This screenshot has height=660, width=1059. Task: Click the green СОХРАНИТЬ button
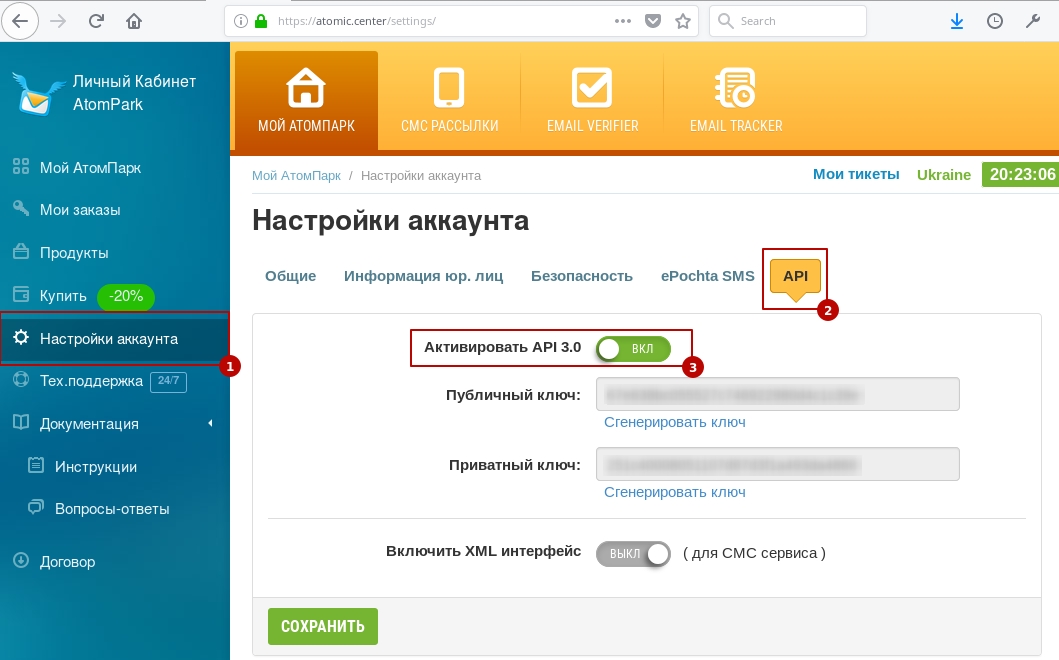[x=323, y=626]
